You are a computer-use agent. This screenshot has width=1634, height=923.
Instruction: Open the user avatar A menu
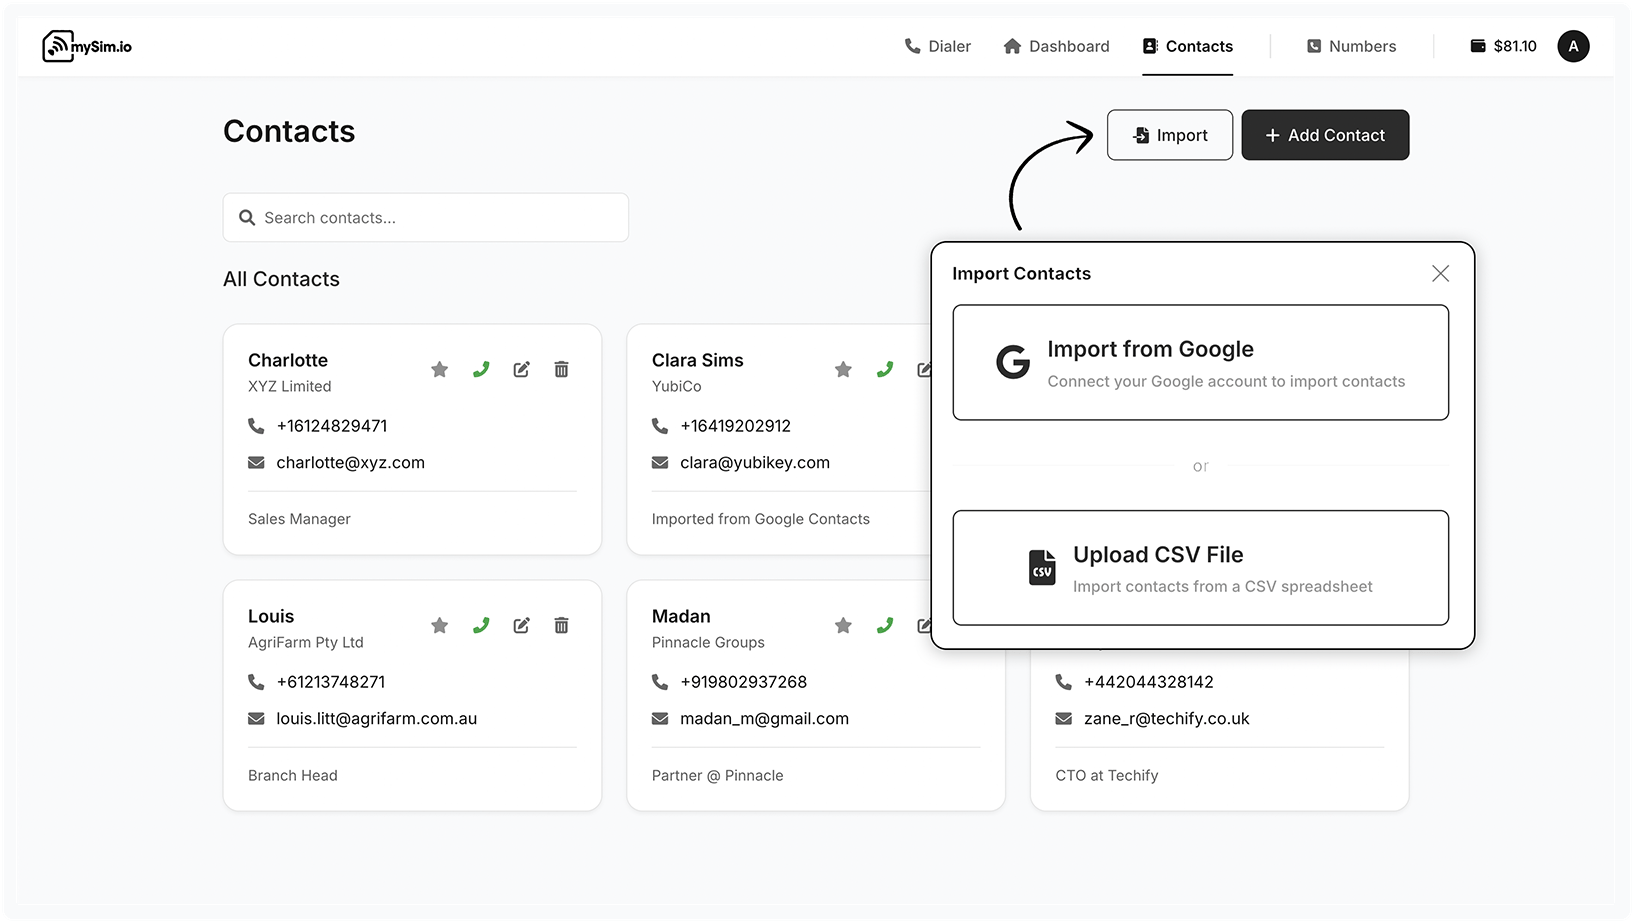click(x=1573, y=46)
